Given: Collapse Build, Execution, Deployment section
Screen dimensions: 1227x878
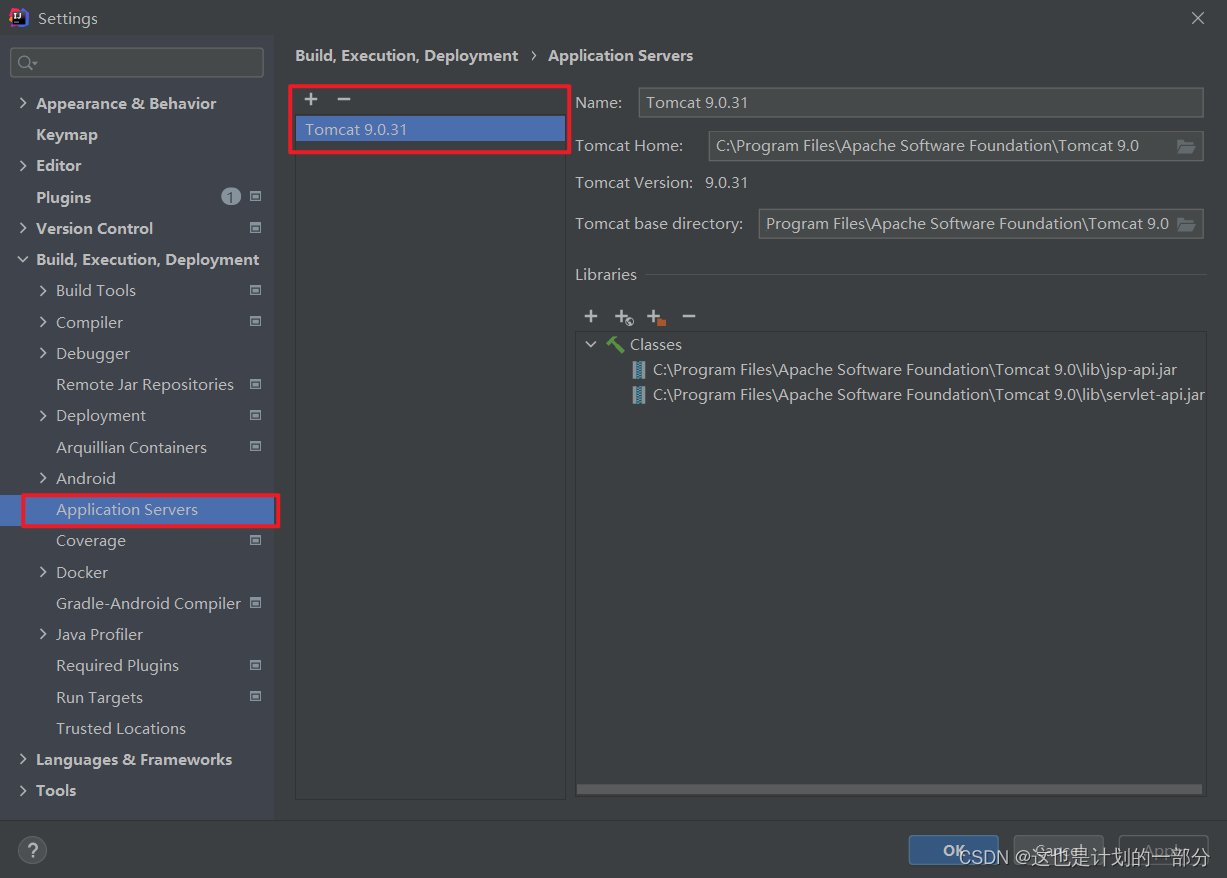Looking at the screenshot, I should (23, 259).
